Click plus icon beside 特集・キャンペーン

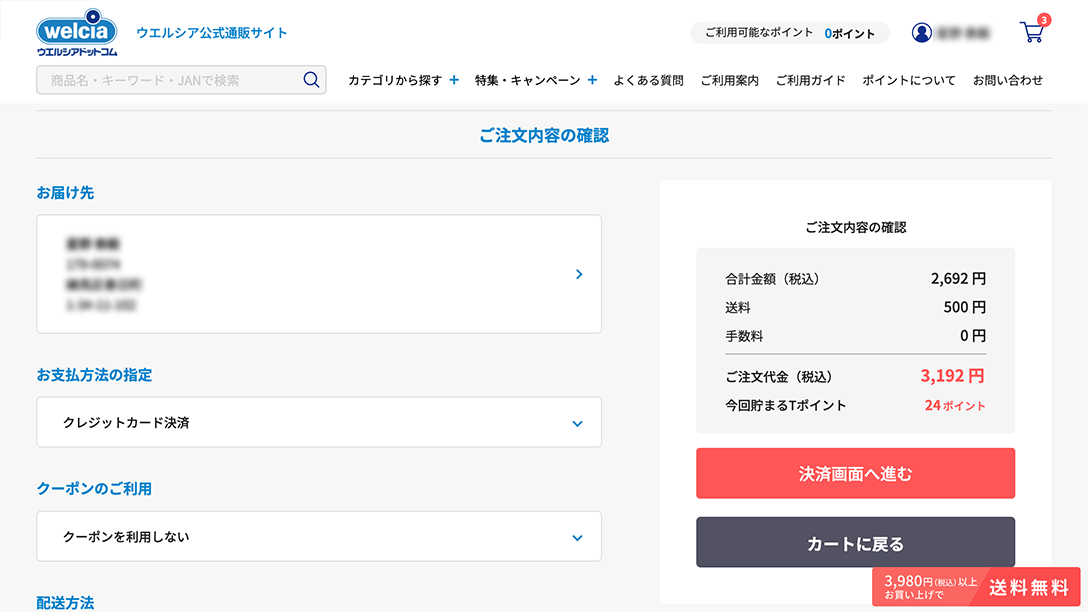[x=592, y=80]
